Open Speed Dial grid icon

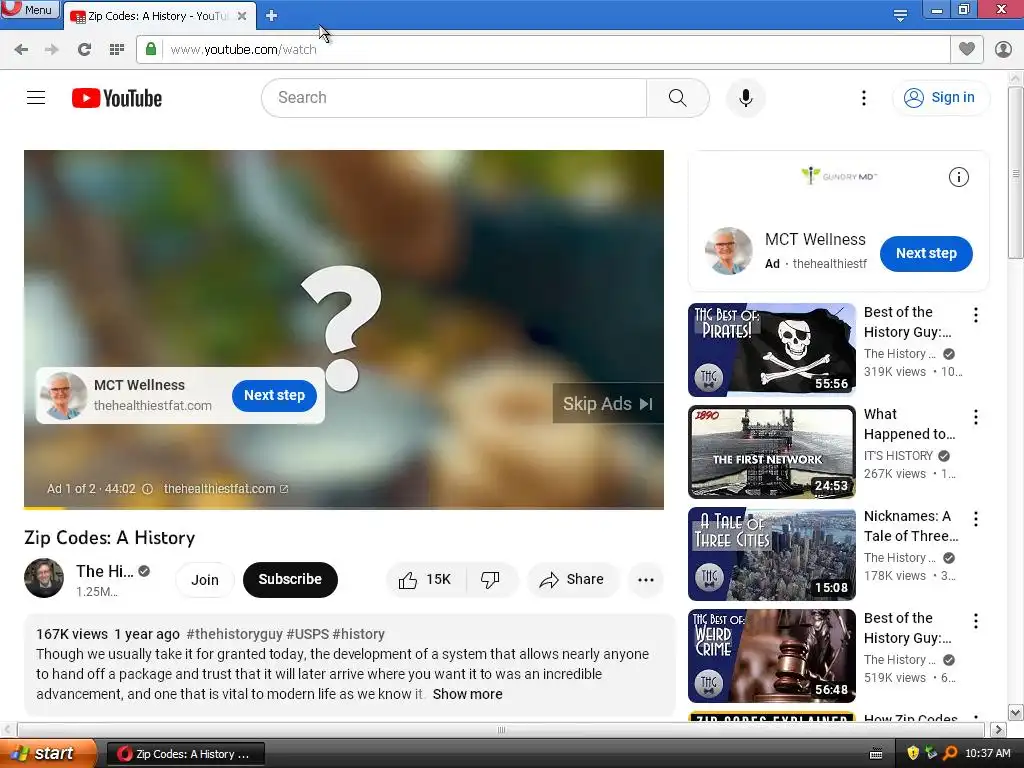pyautogui.click(x=117, y=50)
